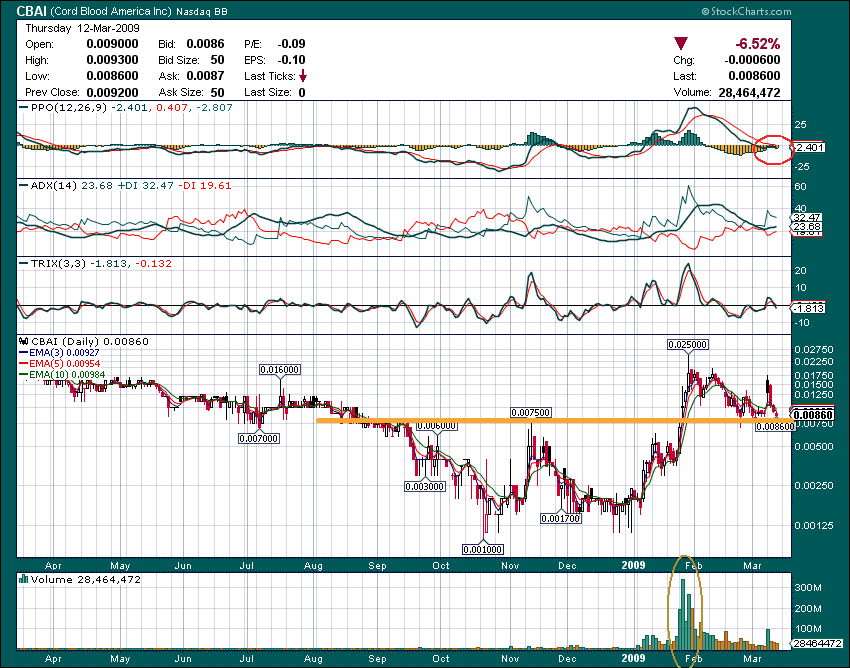The height and width of the screenshot is (668, 850).
Task: Click the 300M volume axis label
Action: pos(808,587)
